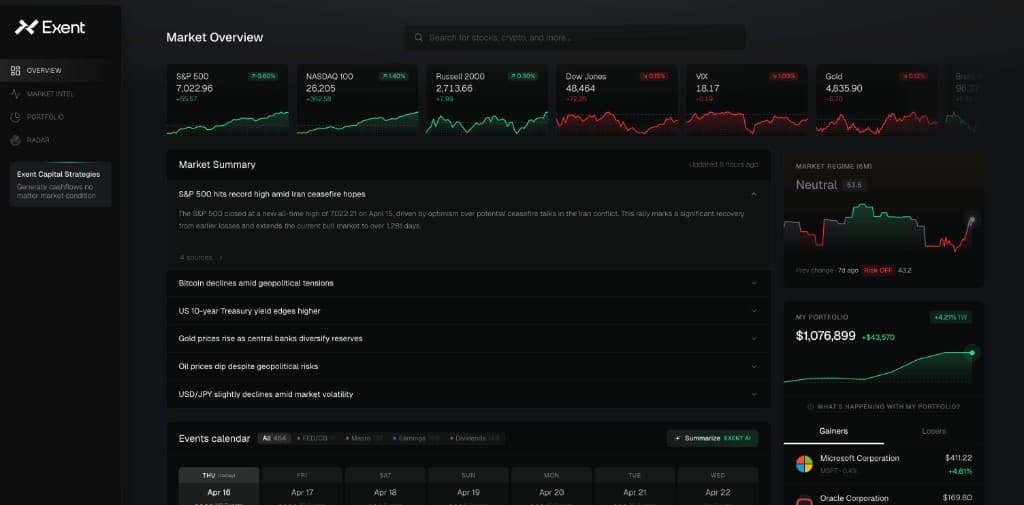
Task: Switch to the Gainers tab
Action: [833, 431]
